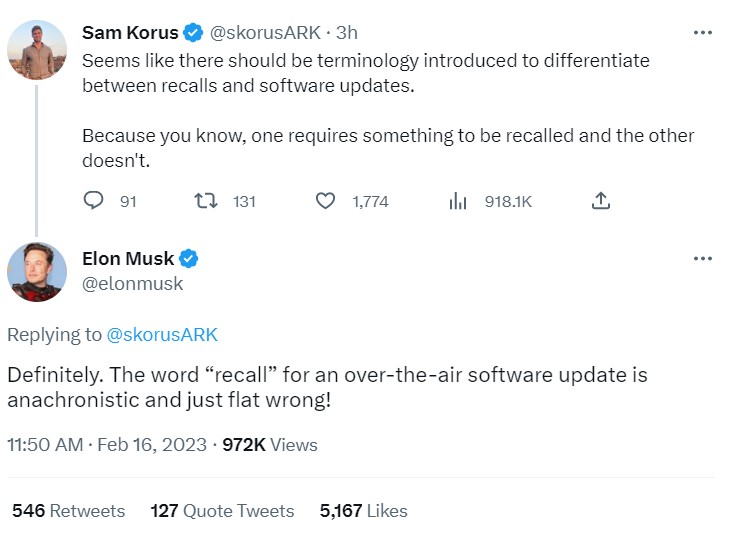Open the three-dot menu on Sam Korus's tweet
The width and height of the screenshot is (734, 541).
(x=703, y=32)
